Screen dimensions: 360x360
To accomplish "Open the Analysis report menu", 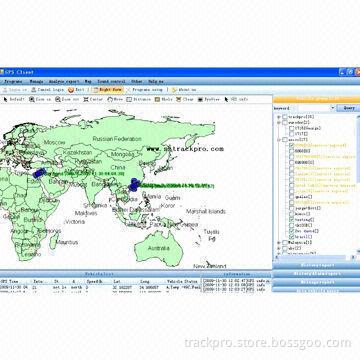I will click(64, 81).
